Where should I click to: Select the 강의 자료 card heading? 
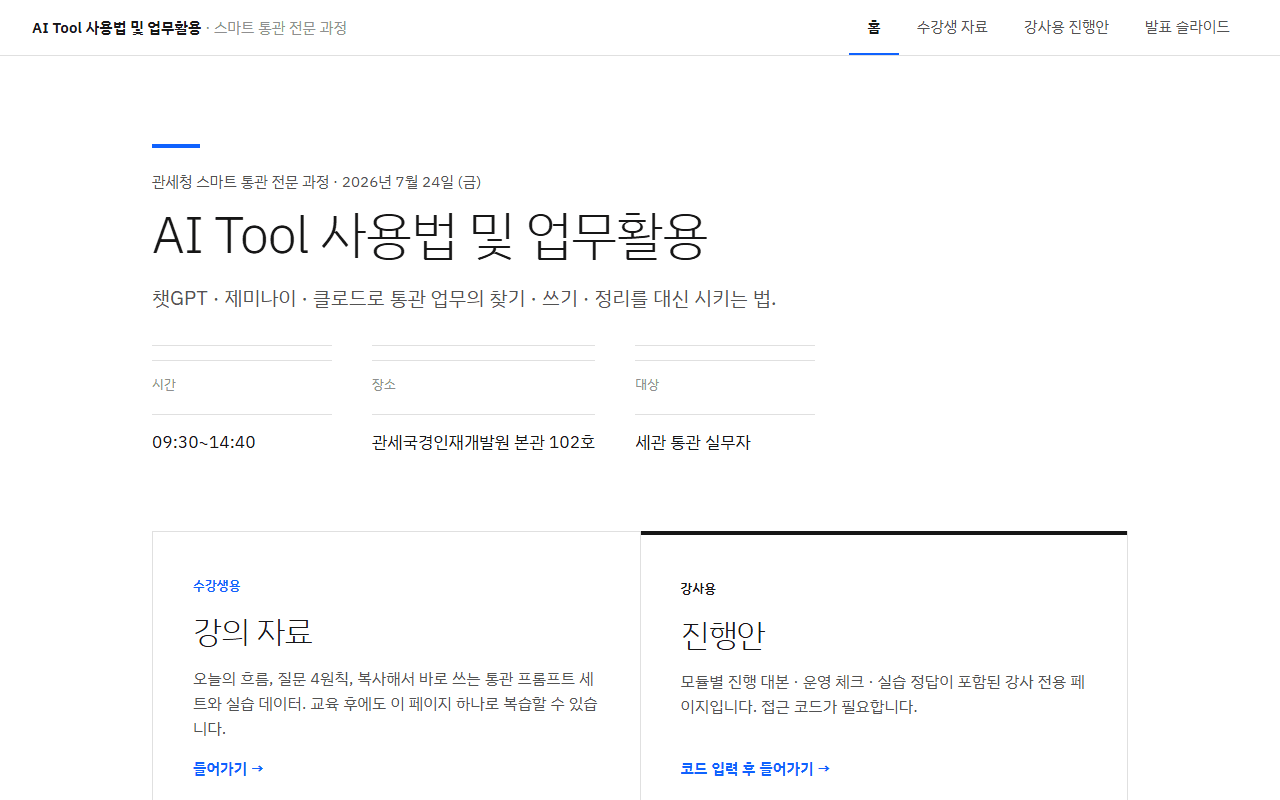[x=253, y=632]
